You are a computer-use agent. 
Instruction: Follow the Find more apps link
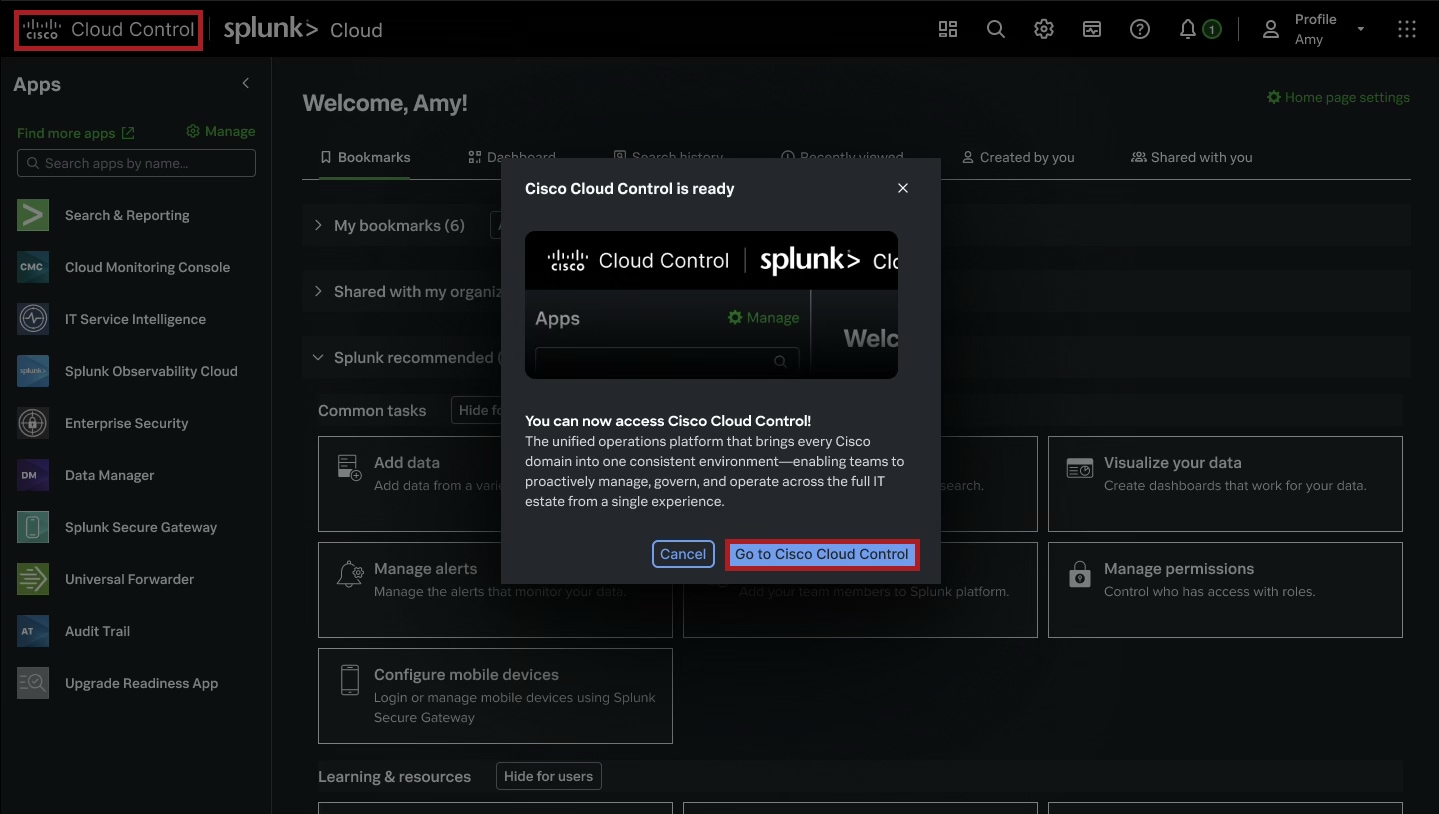(x=76, y=133)
